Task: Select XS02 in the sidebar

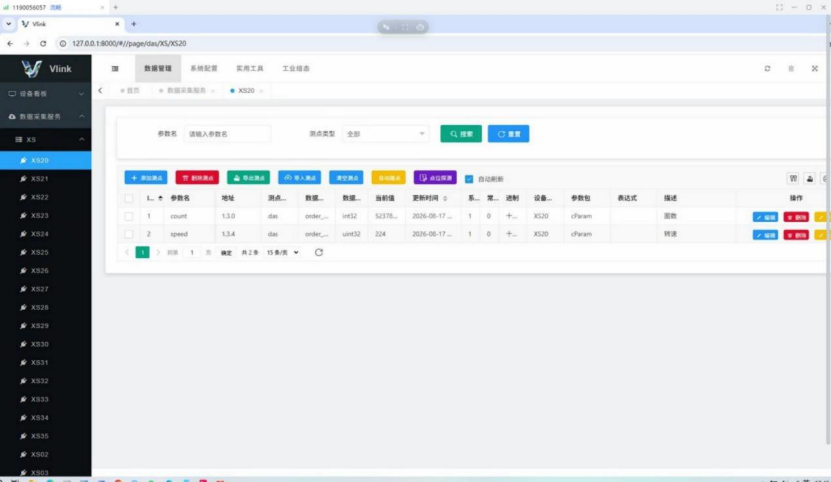Action: (x=46, y=454)
